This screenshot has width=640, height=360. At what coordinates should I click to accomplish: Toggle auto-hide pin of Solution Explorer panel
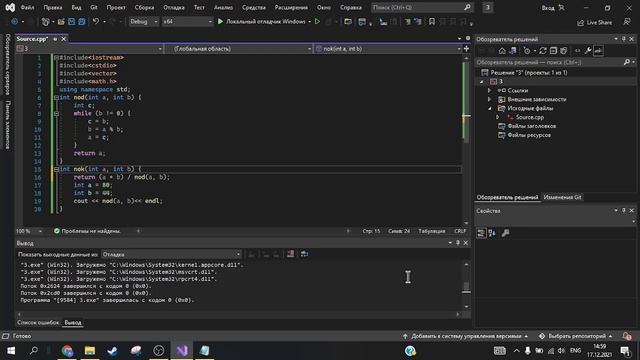pos(624,39)
